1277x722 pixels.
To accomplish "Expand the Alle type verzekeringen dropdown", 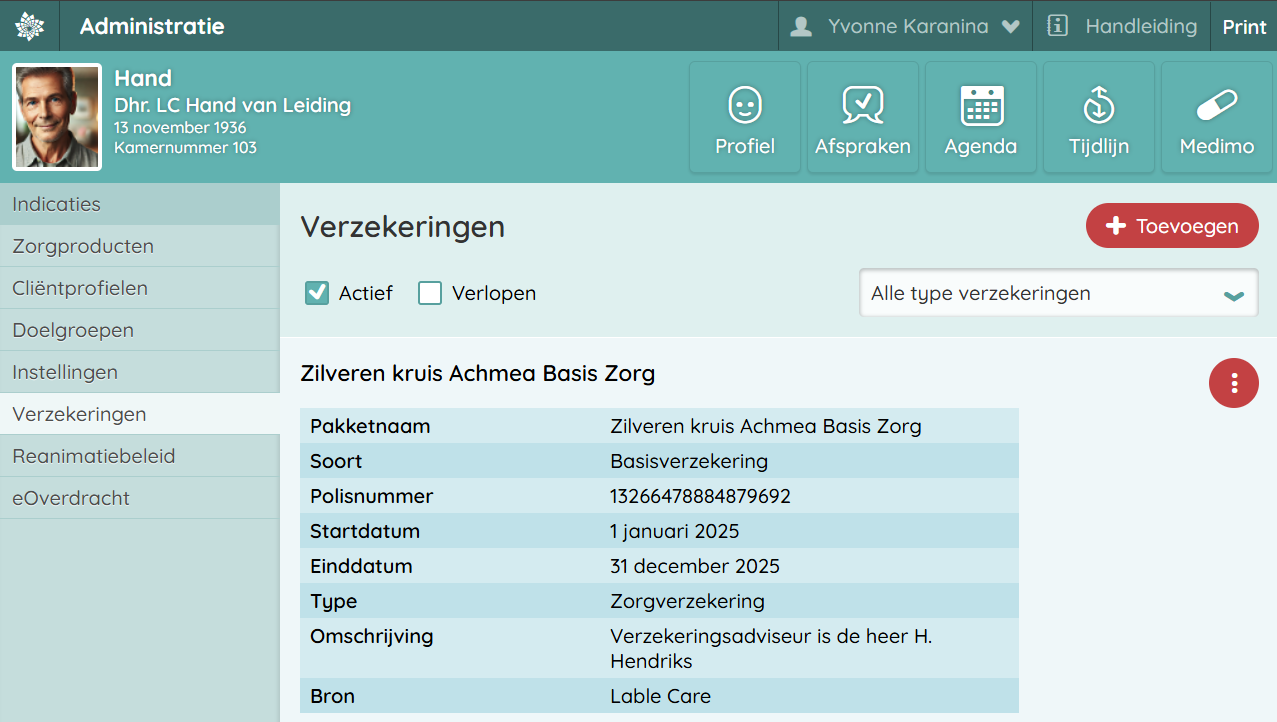I will (1058, 293).
